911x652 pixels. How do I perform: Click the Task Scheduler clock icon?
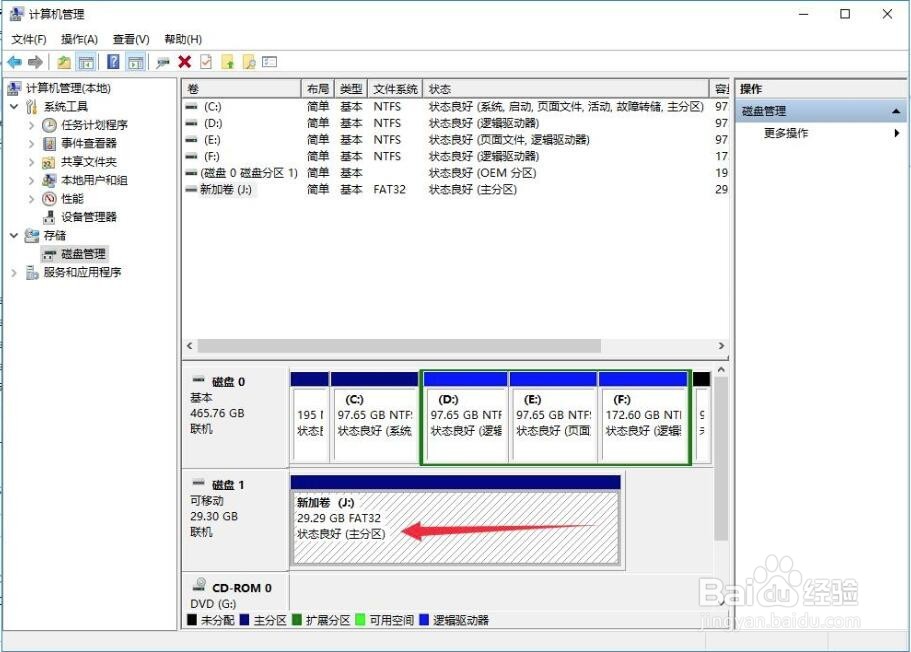click(x=49, y=125)
